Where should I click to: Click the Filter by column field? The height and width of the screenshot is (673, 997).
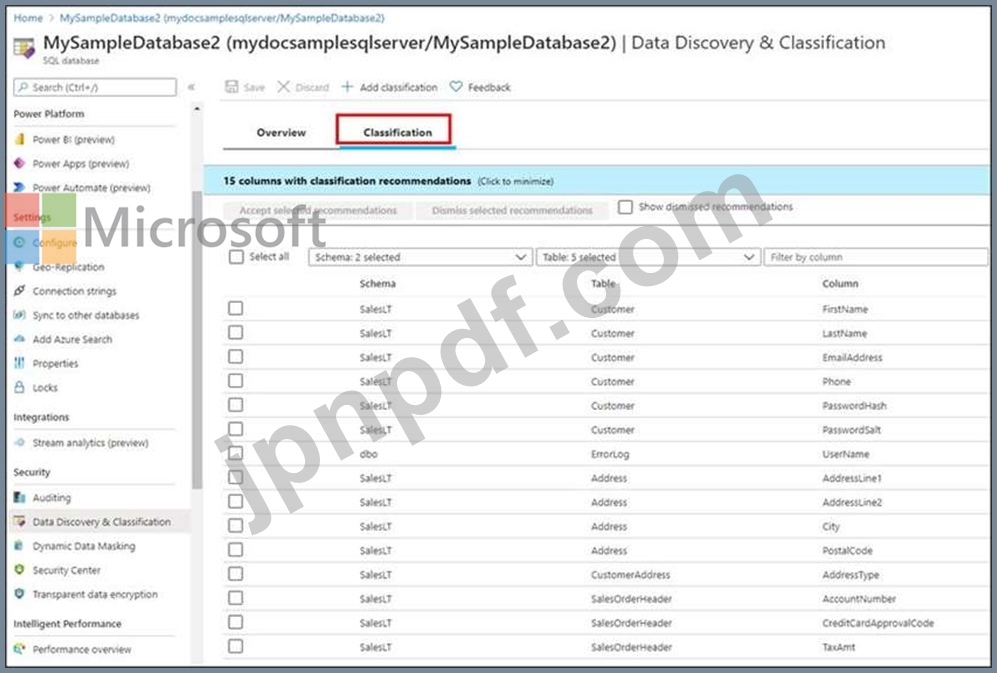(876, 257)
